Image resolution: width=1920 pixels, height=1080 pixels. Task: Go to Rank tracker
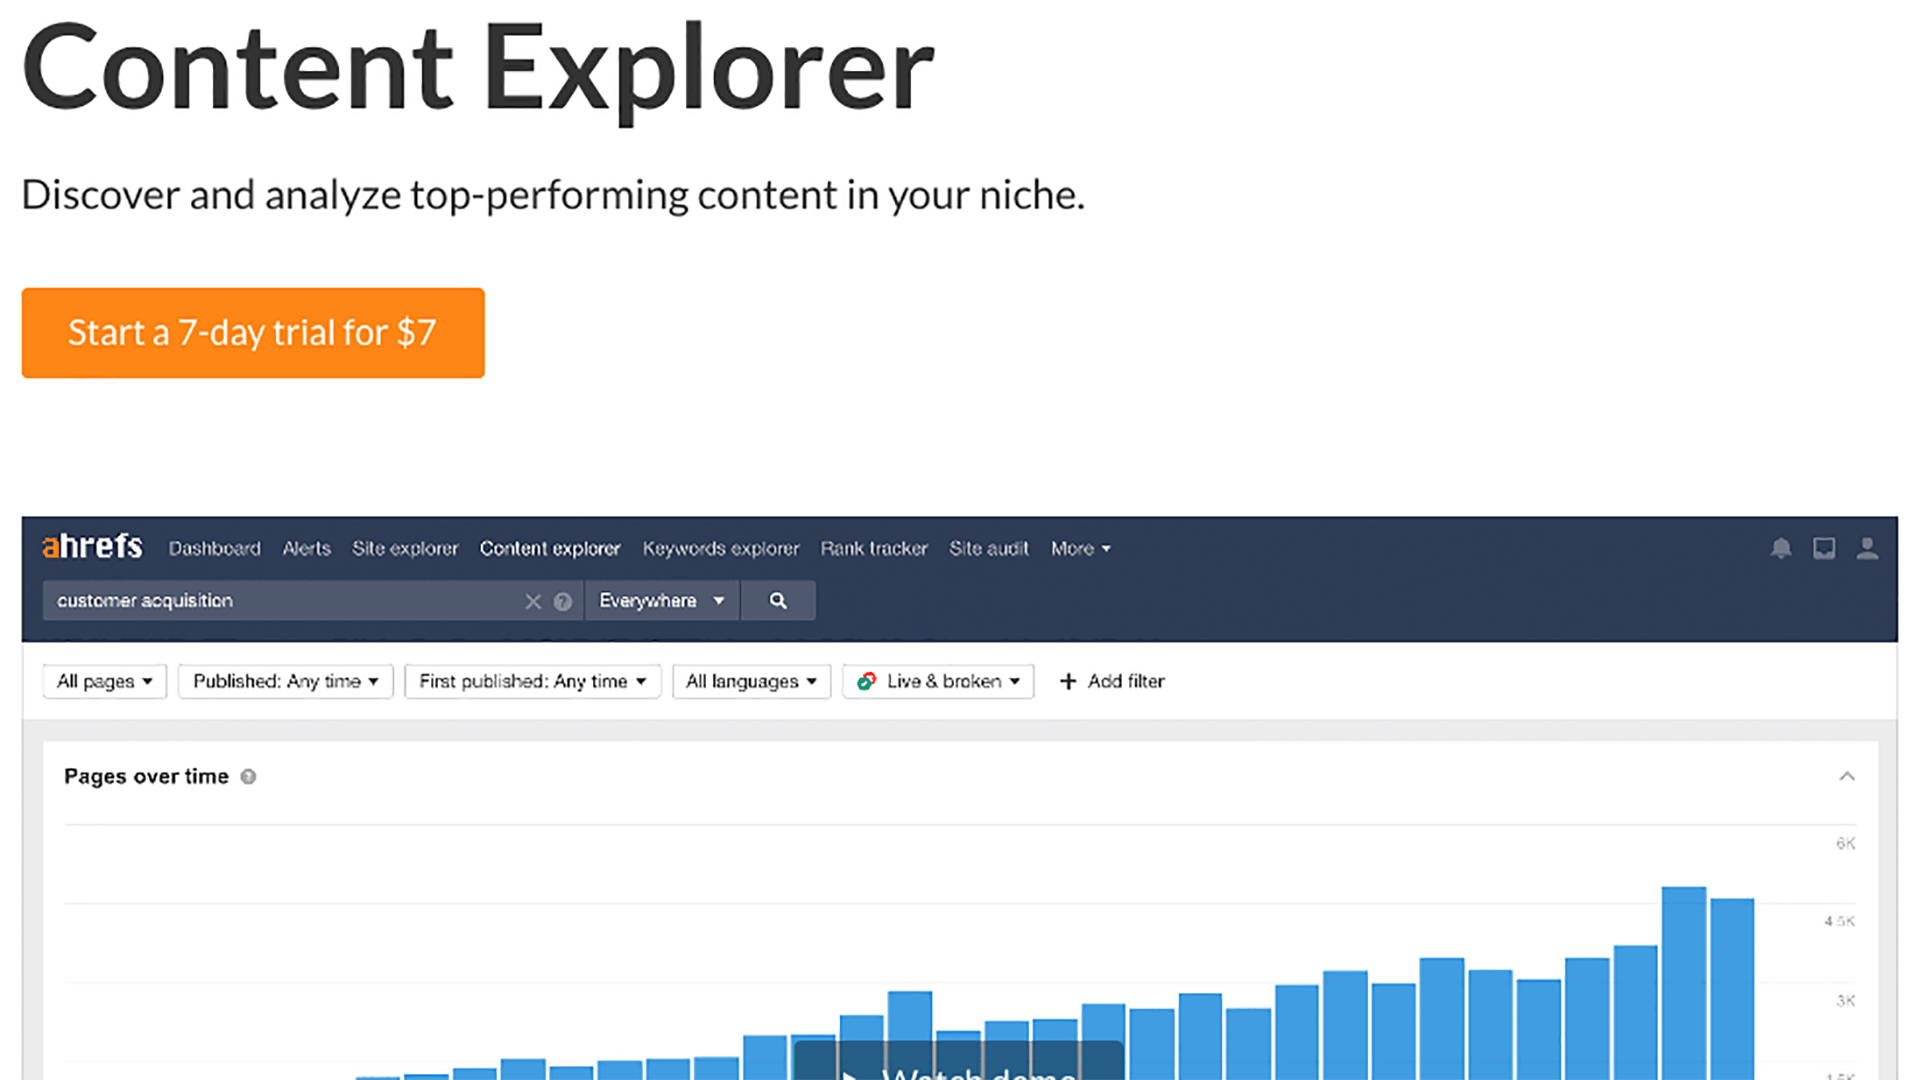click(874, 548)
